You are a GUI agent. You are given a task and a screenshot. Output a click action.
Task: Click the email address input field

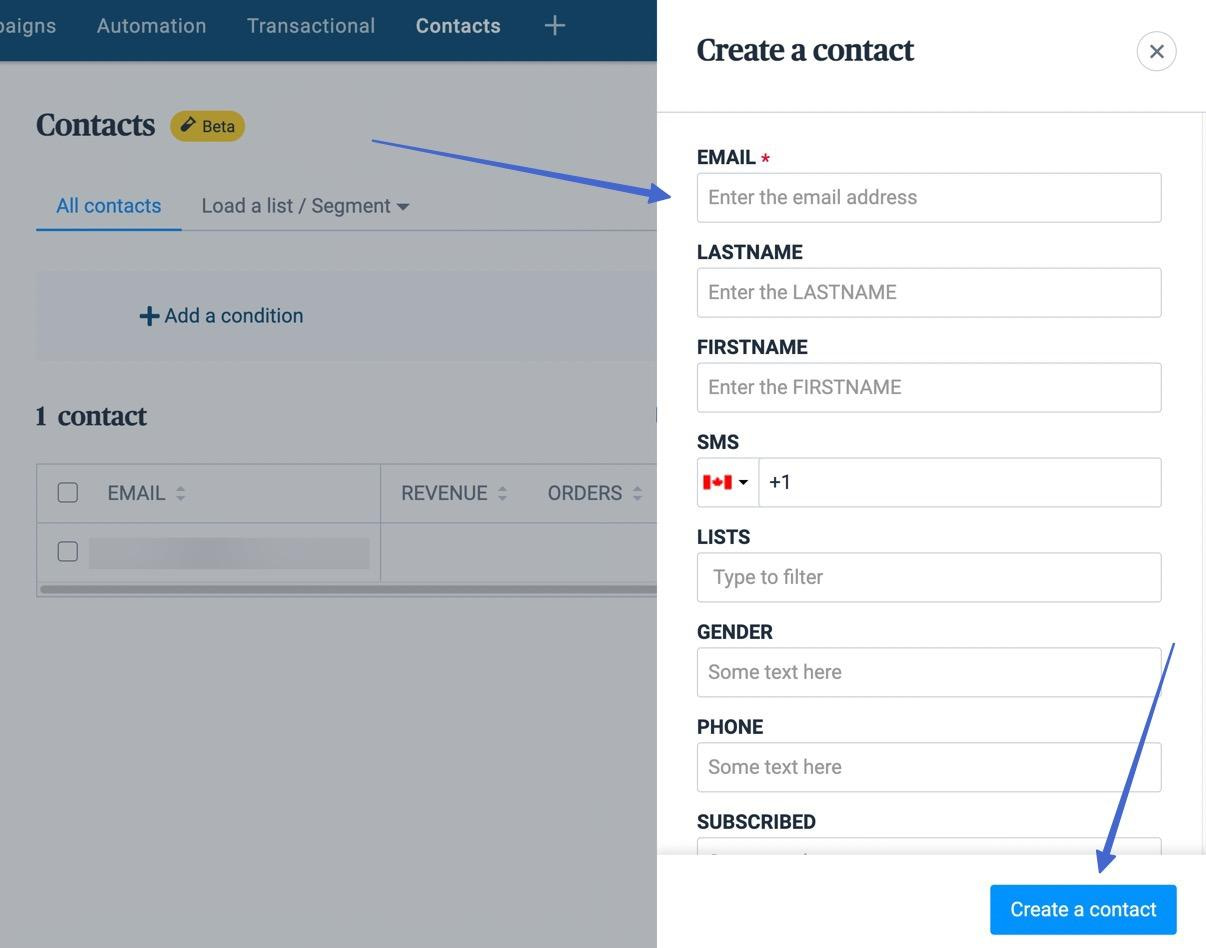click(x=928, y=197)
